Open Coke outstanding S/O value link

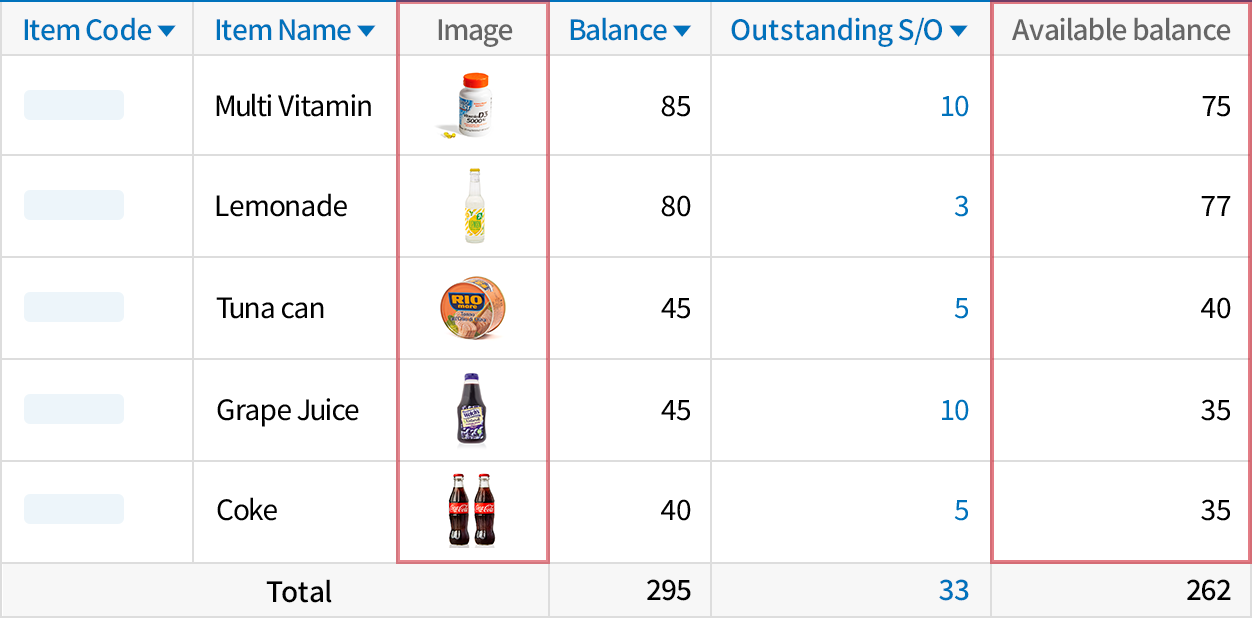(961, 510)
